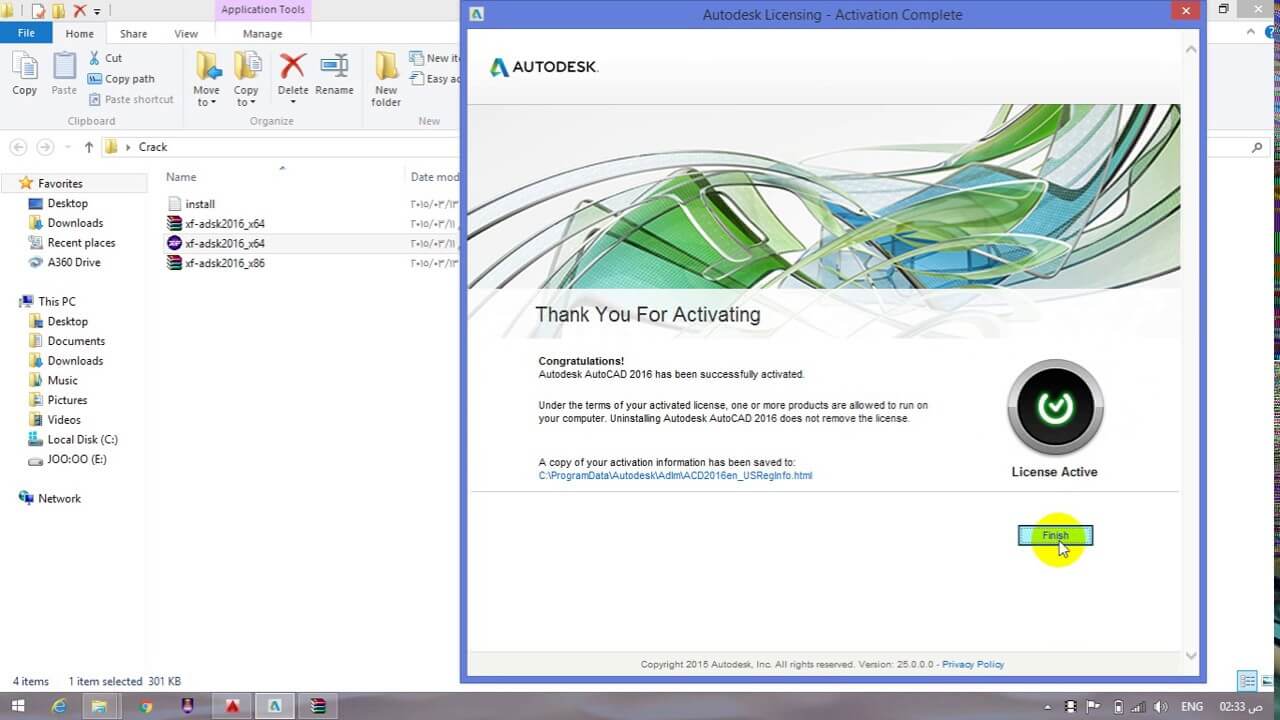Image resolution: width=1280 pixels, height=720 pixels.
Task: Click the Forward navigation arrow in Explorer
Action: [45, 147]
